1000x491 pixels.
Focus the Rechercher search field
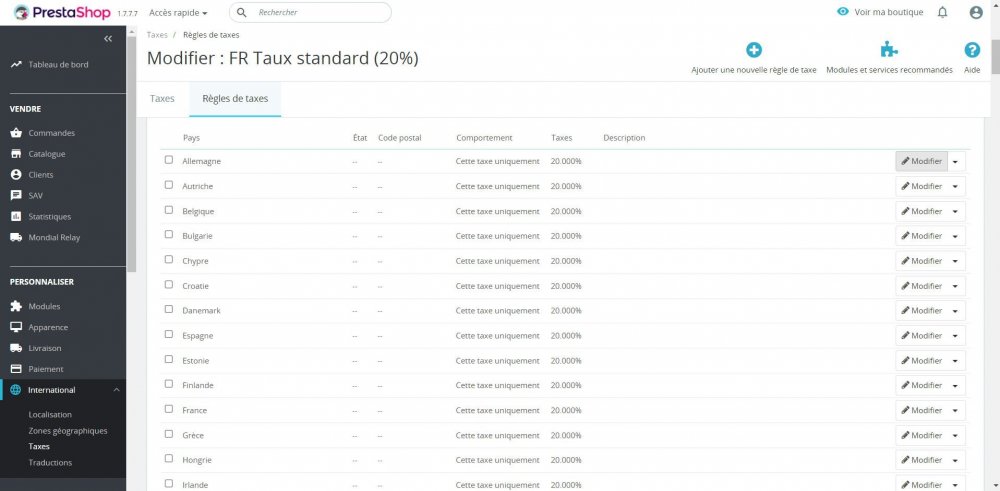pos(310,12)
